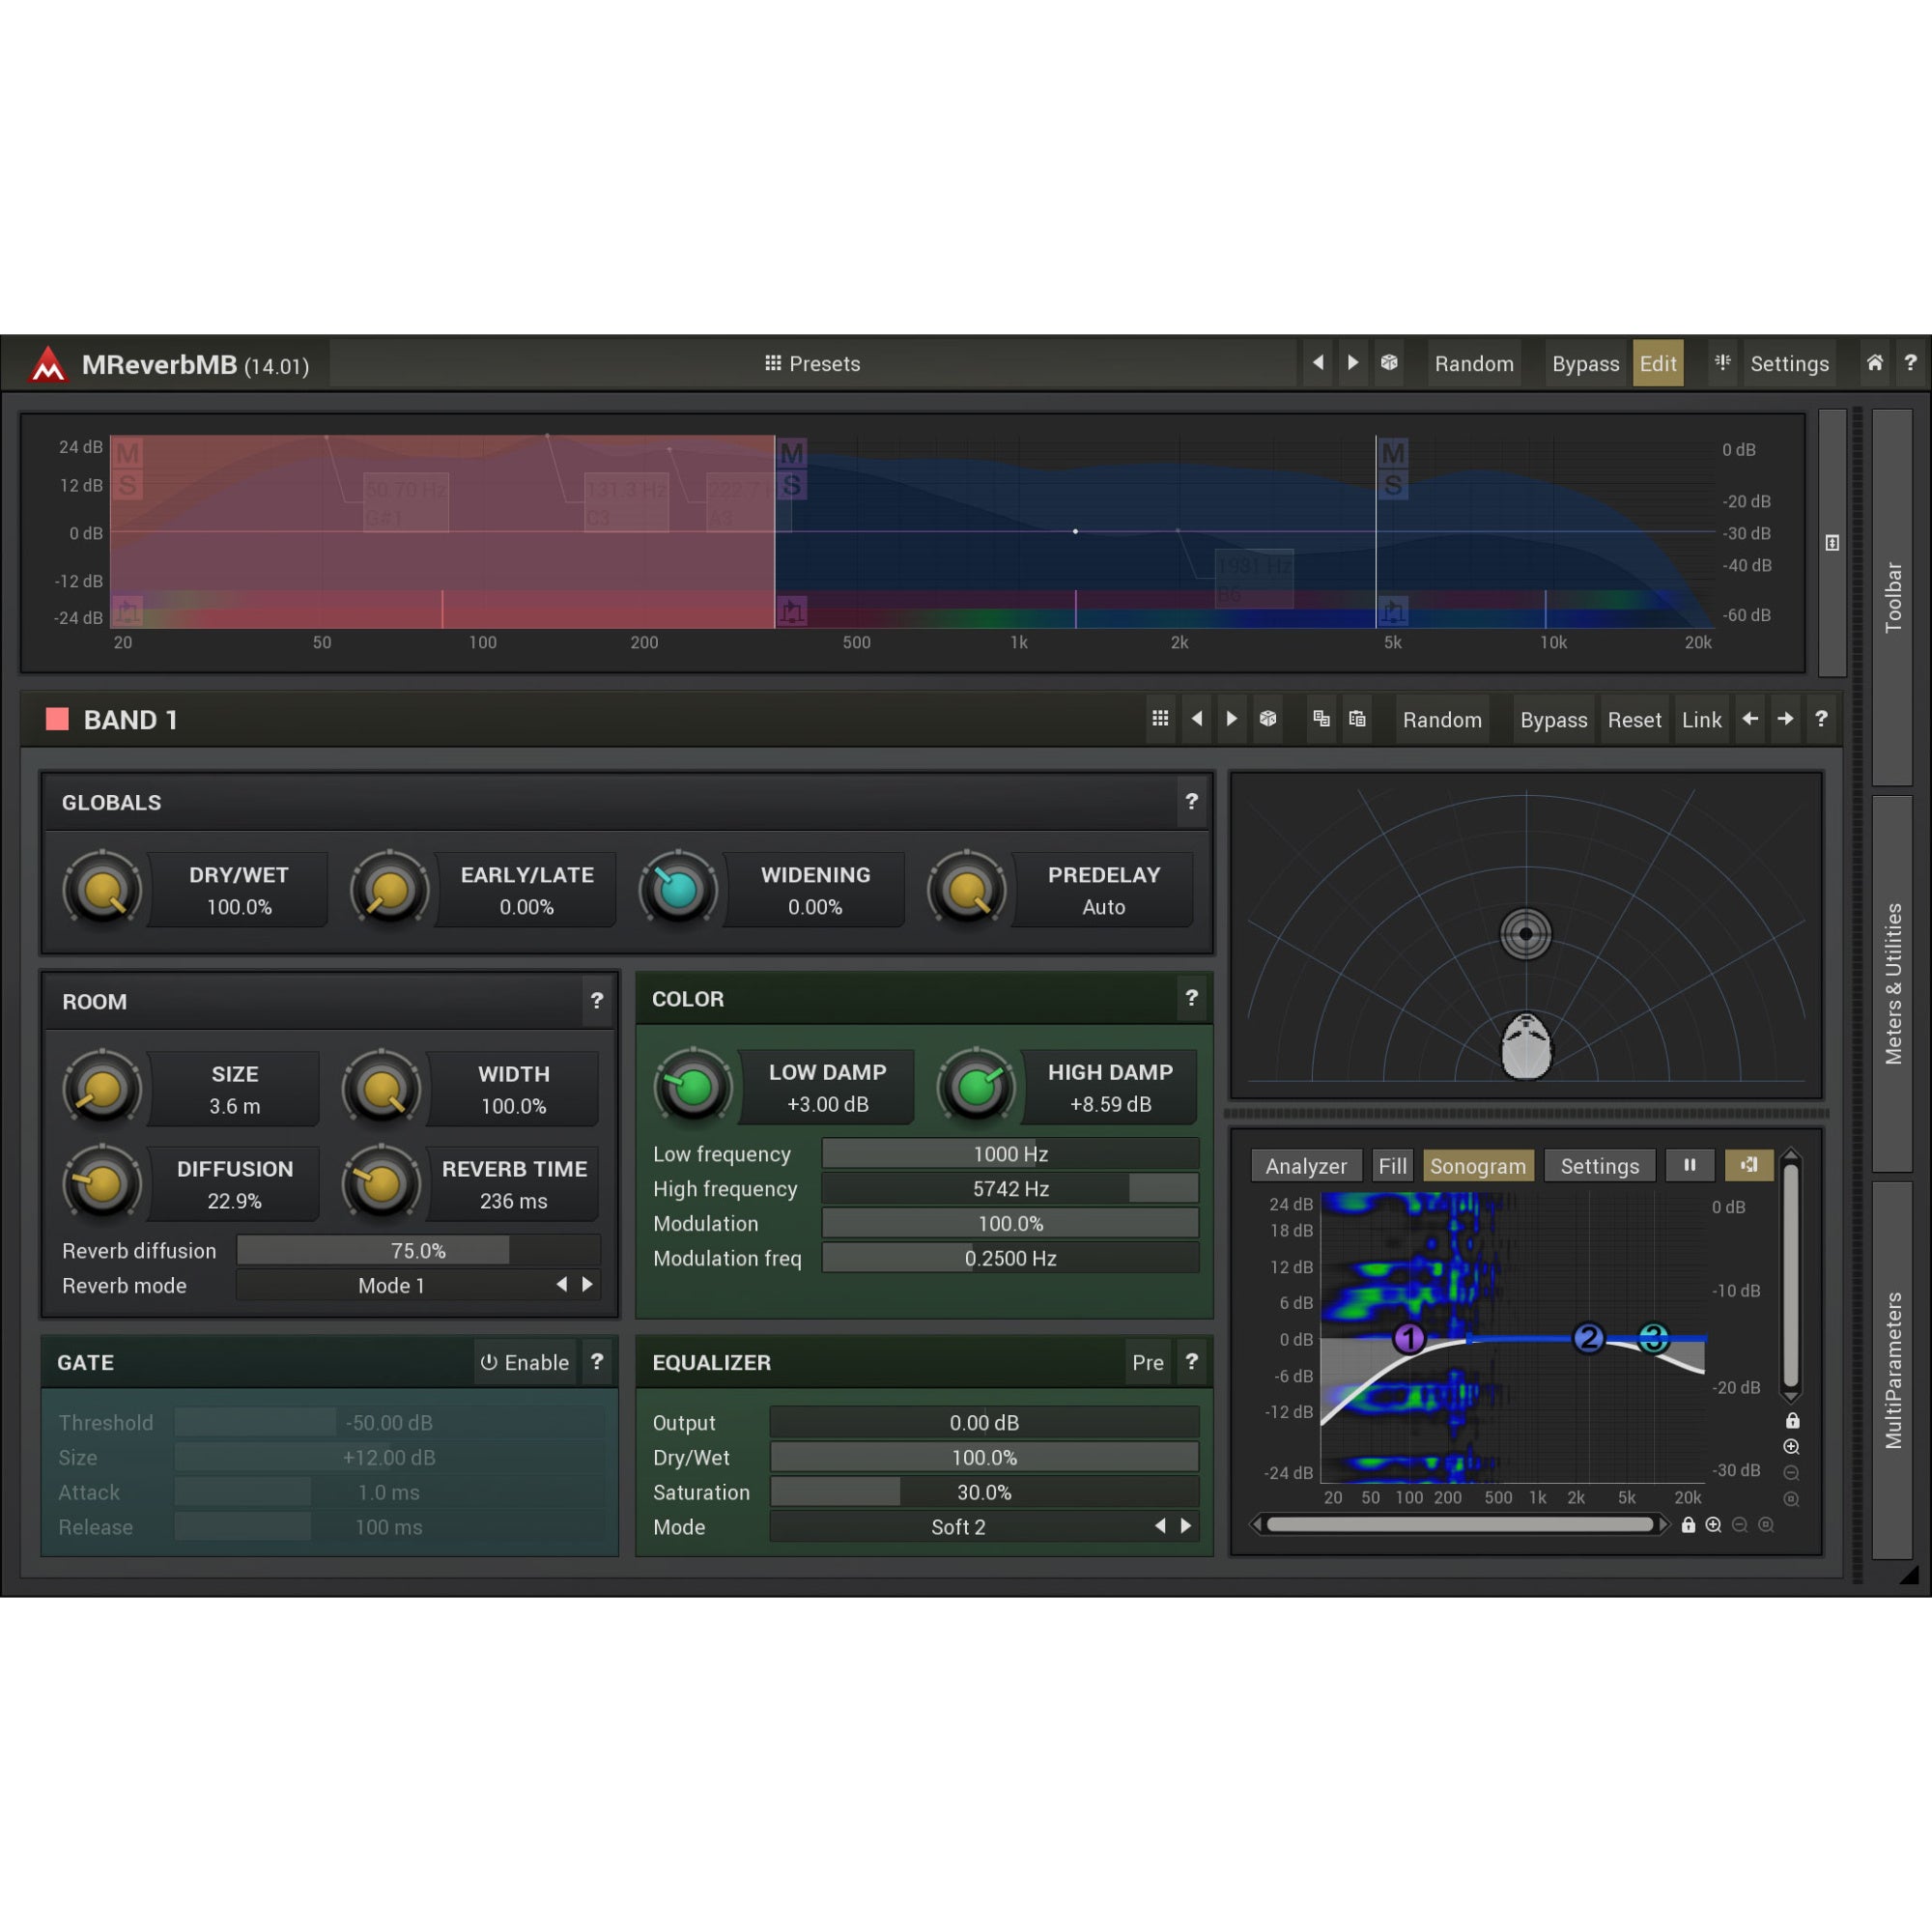The image size is (1932, 1932).
Task: Select previous Reverb mode with left arrow
Action: [x=562, y=1285]
